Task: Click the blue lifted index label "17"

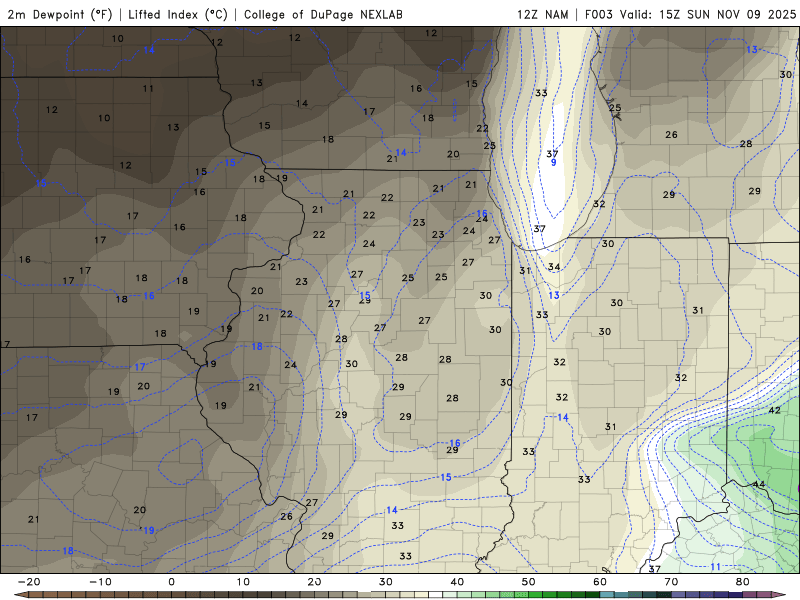Action: (140, 367)
